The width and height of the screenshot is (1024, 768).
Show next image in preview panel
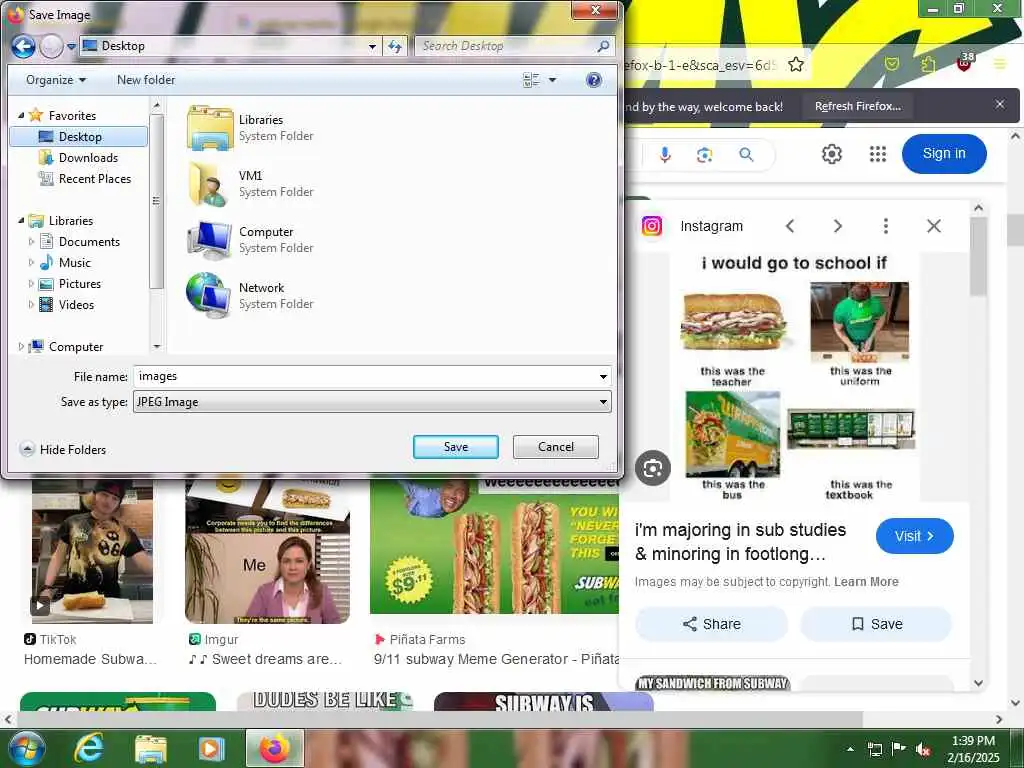tap(838, 226)
